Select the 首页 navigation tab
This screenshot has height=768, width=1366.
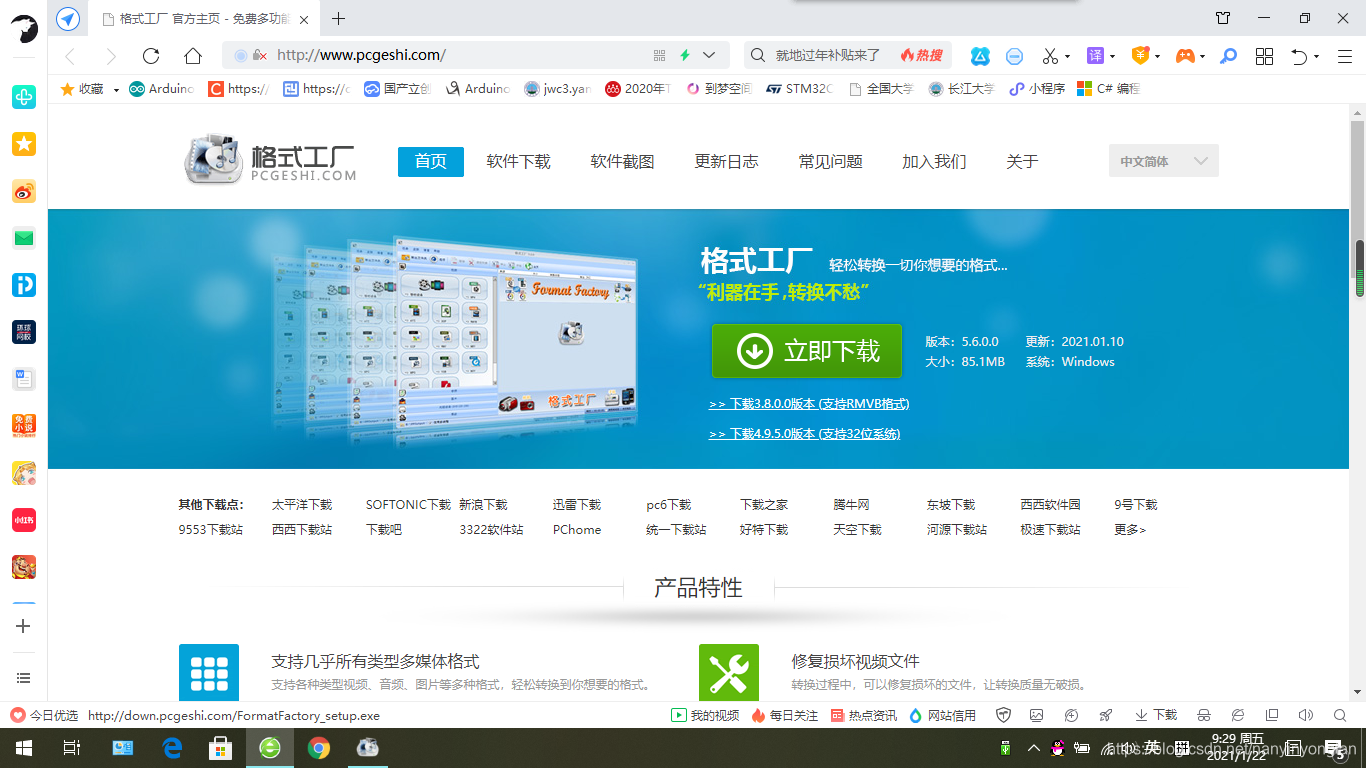(x=431, y=161)
